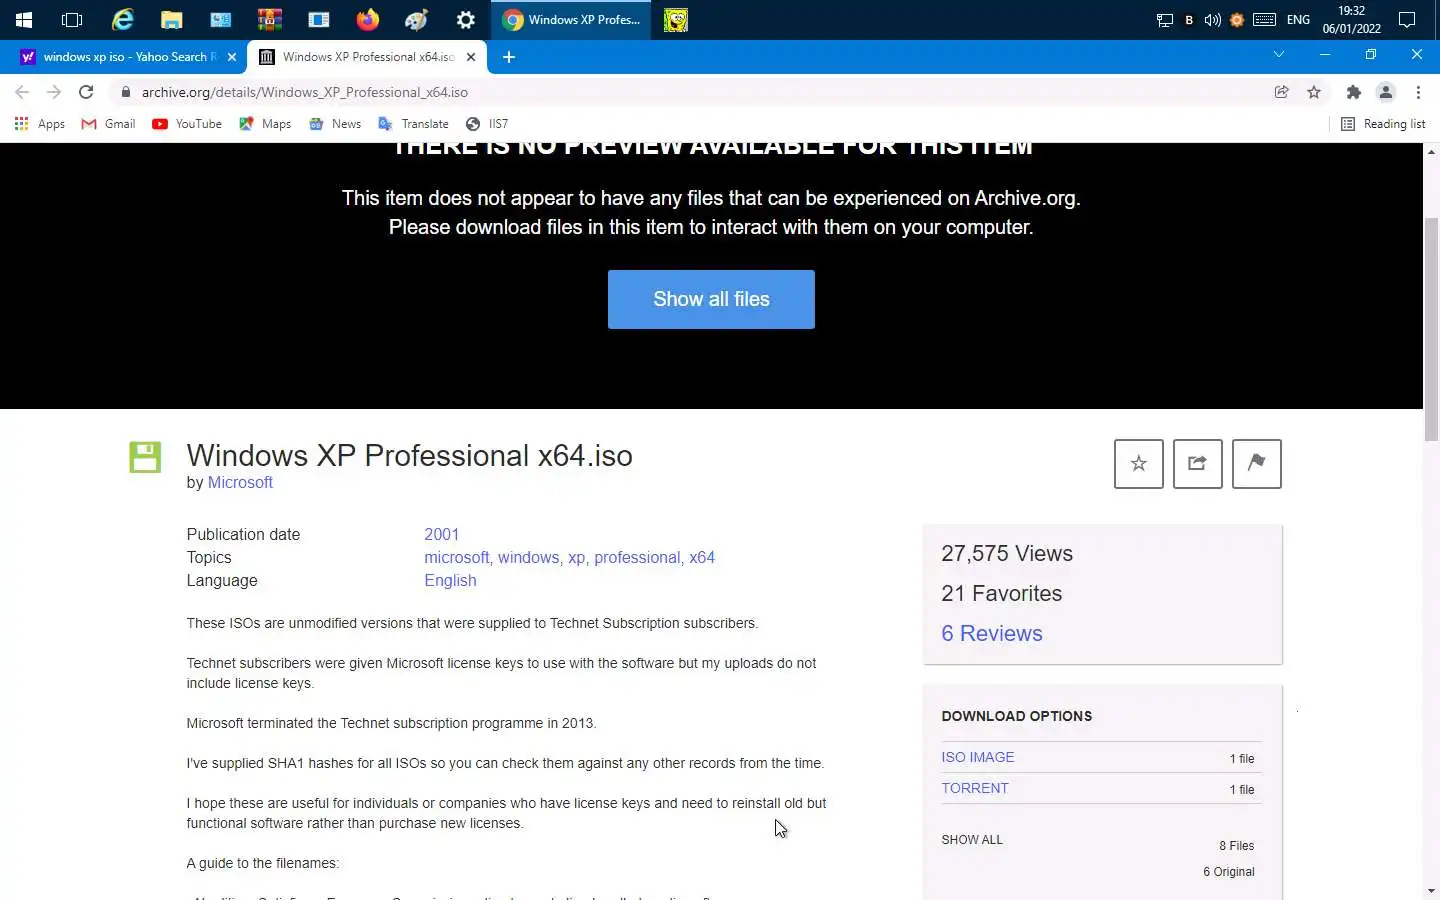Image resolution: width=1440 pixels, height=900 pixels.
Task: Open Chrome's three-dot menu
Action: (1418, 92)
